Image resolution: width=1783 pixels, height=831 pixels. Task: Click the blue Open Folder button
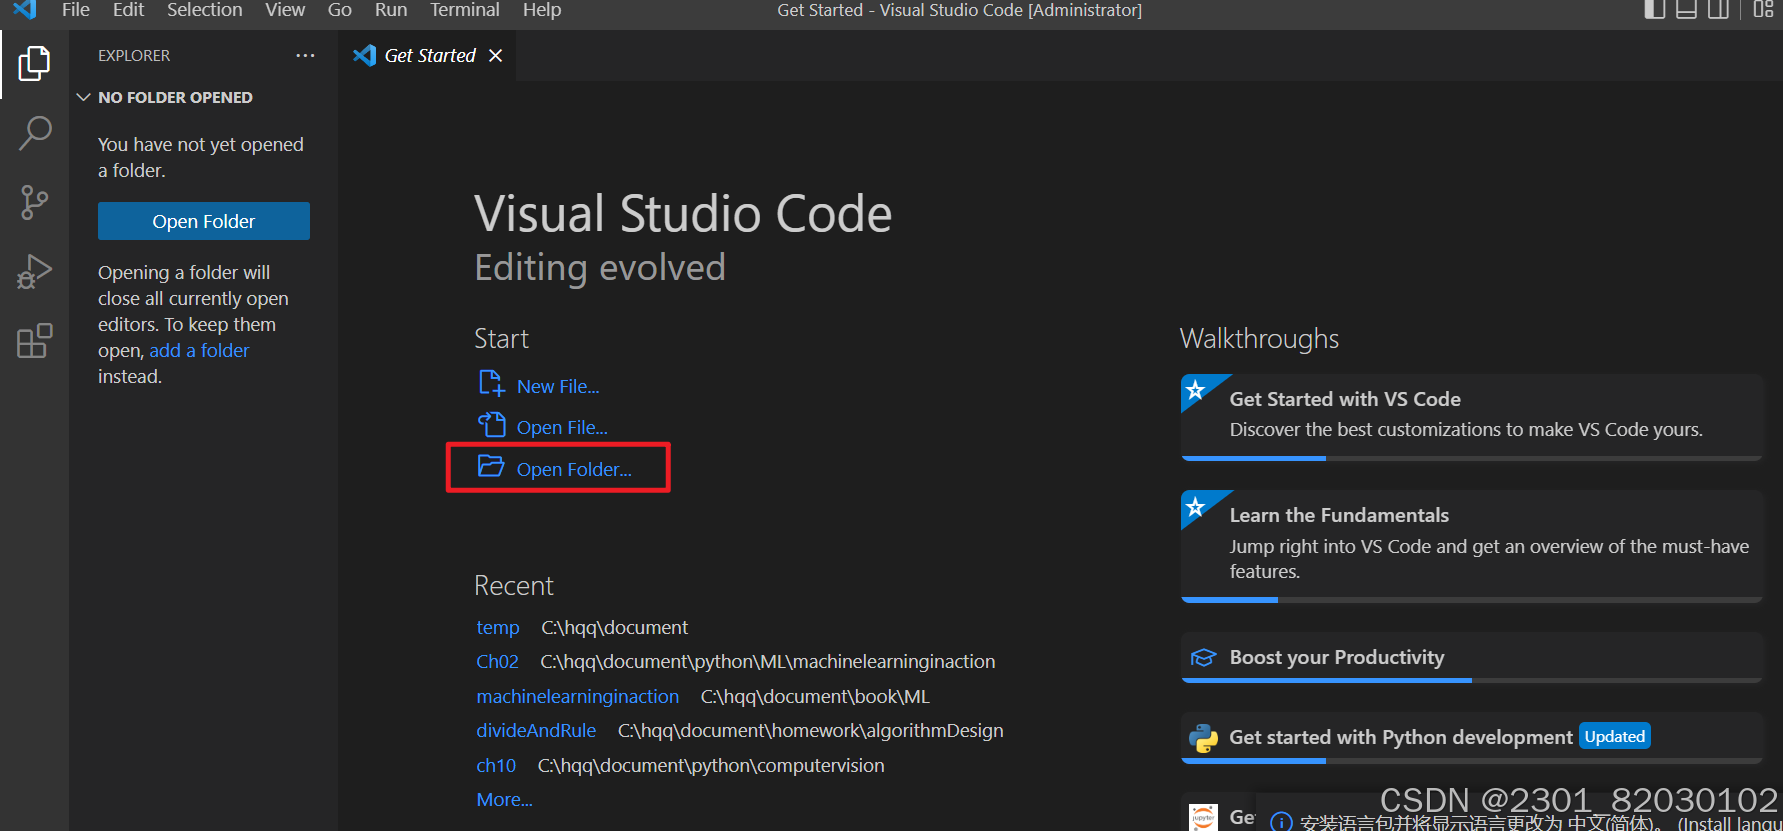(204, 221)
